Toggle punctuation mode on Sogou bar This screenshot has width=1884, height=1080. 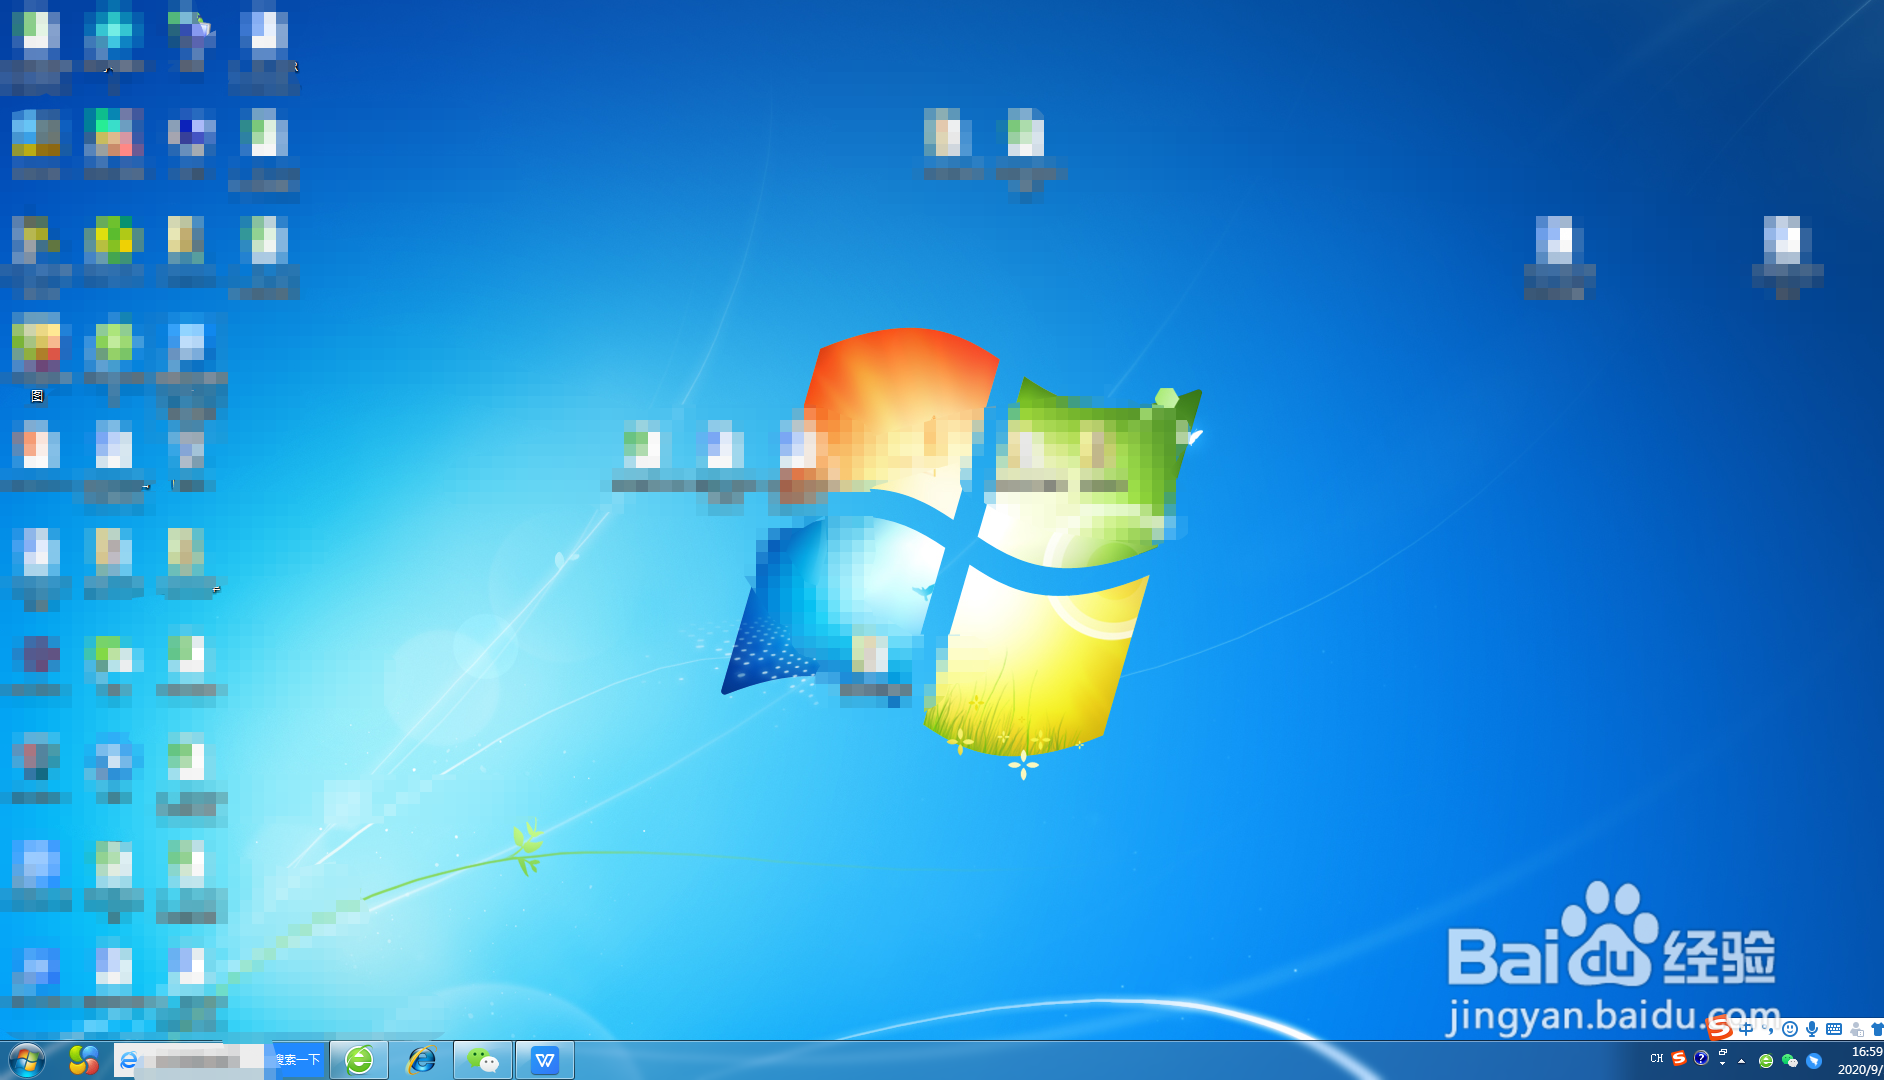[1768, 1029]
